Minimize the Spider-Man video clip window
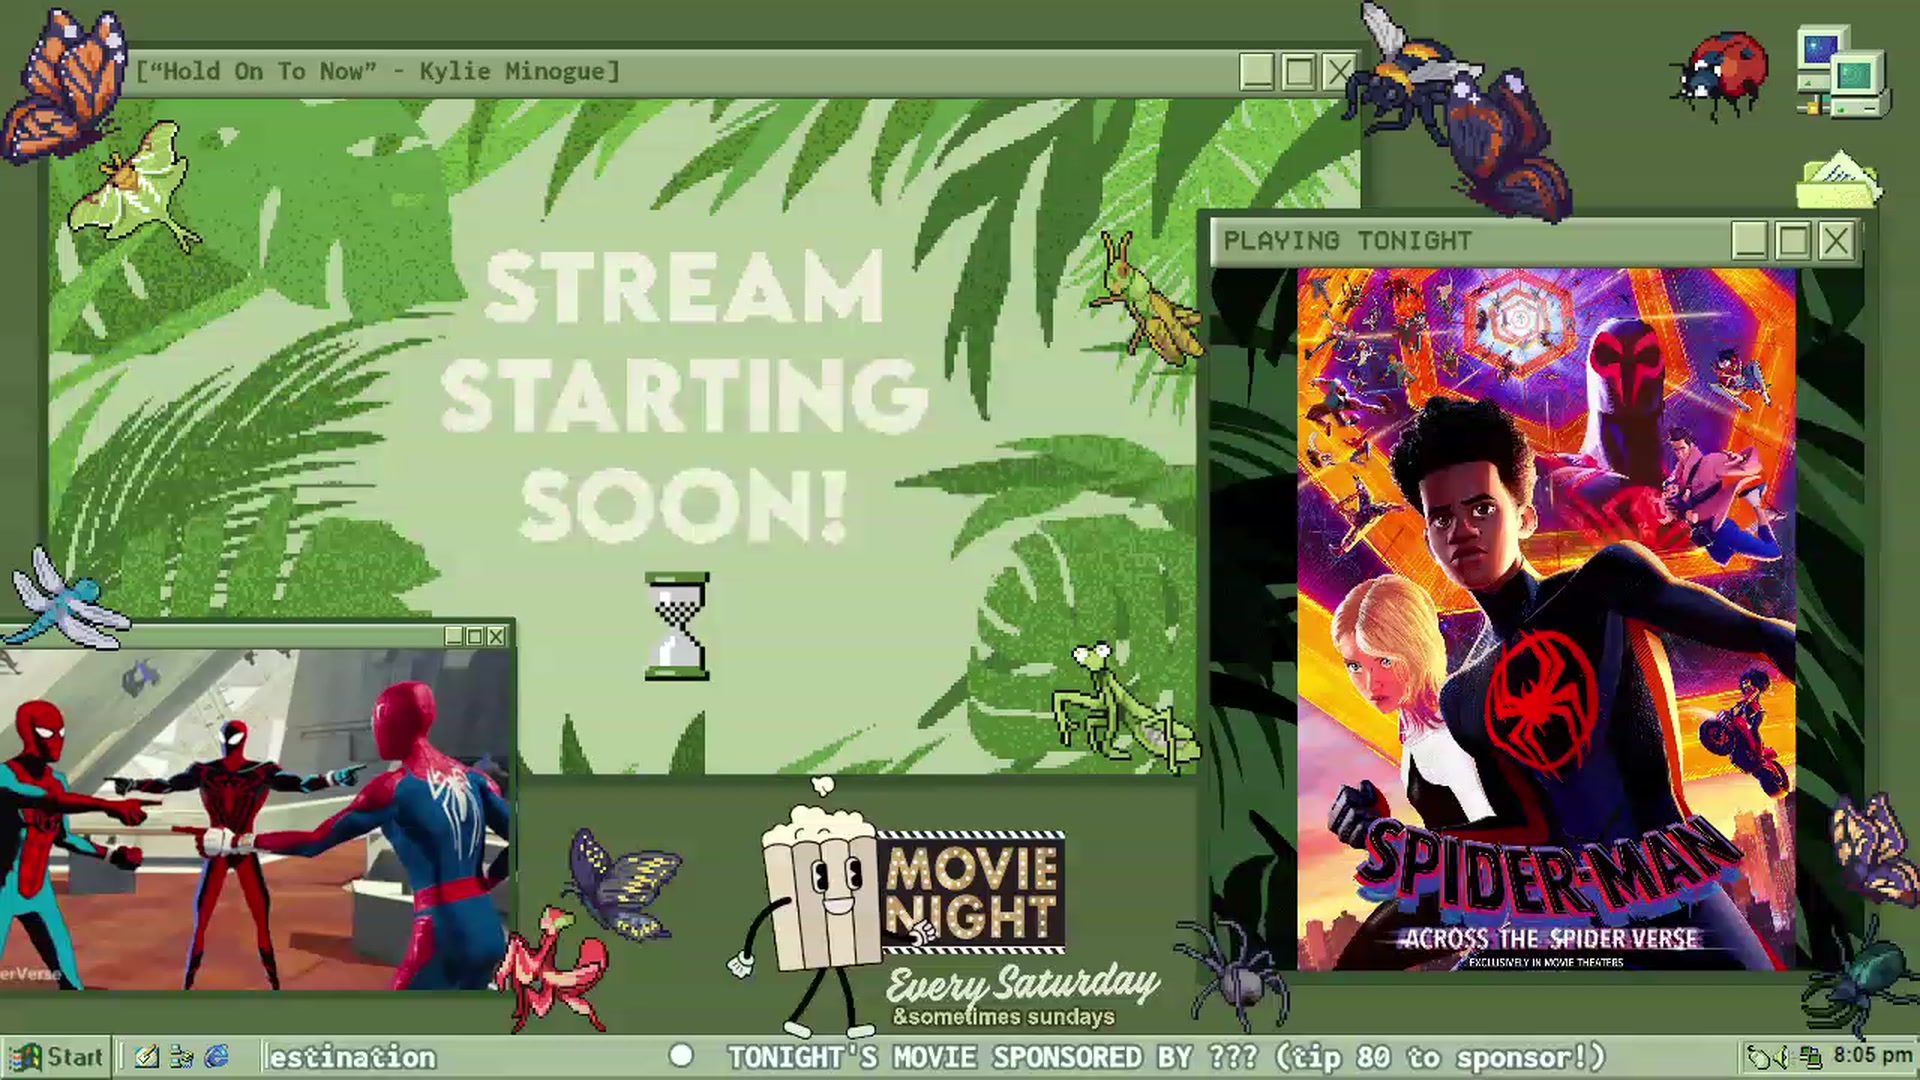1920x1080 pixels. pyautogui.click(x=454, y=636)
